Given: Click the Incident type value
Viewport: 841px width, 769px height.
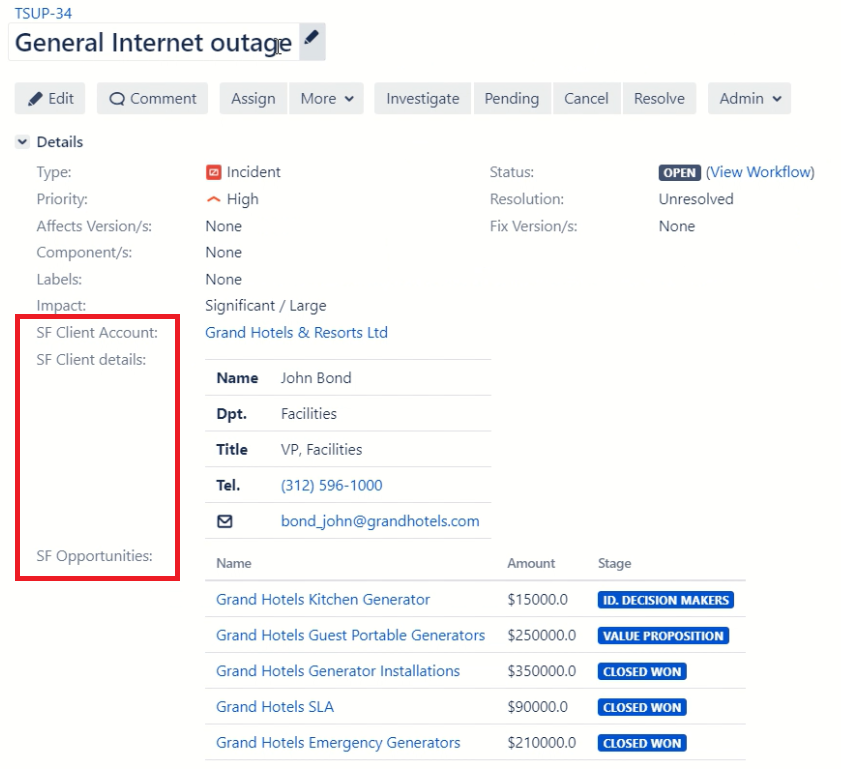Looking at the screenshot, I should coord(253,172).
